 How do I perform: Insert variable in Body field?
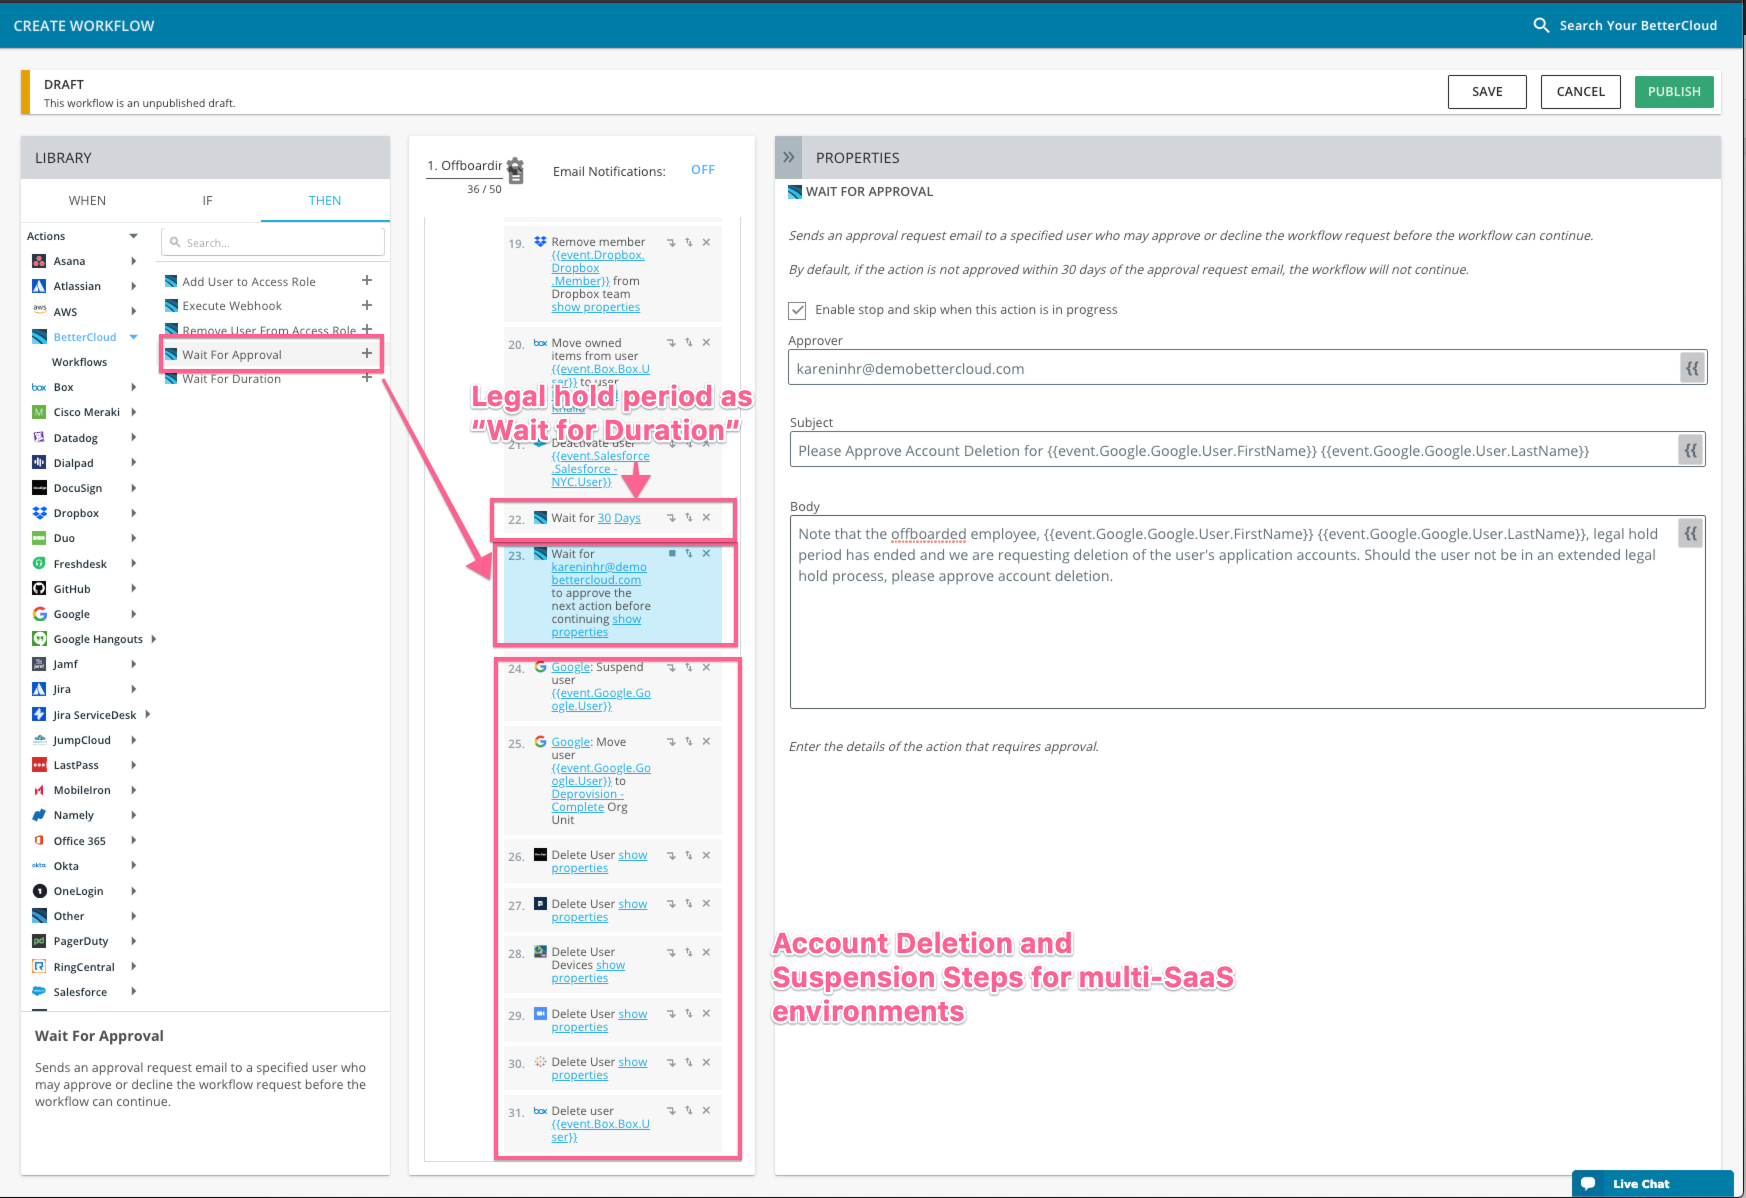tap(1691, 533)
